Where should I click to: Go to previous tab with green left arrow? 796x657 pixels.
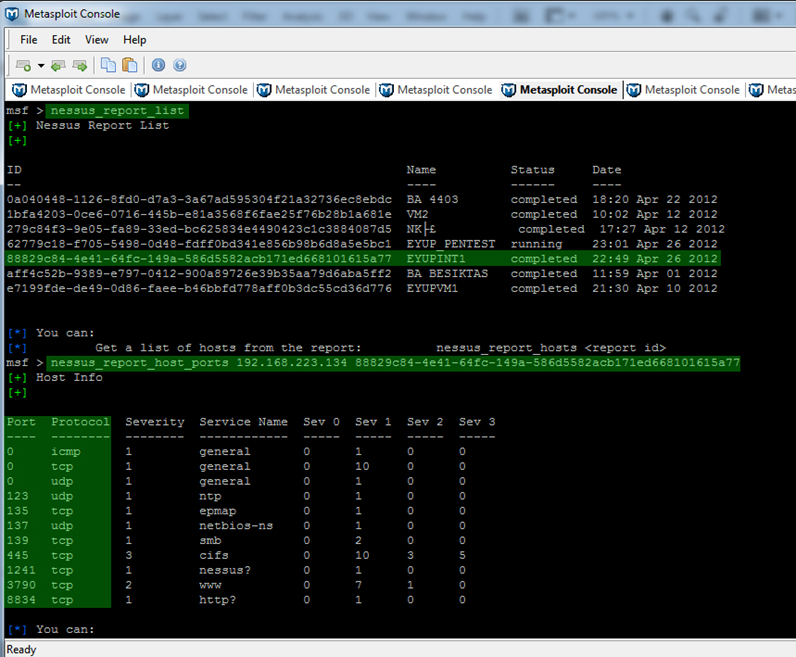58,65
